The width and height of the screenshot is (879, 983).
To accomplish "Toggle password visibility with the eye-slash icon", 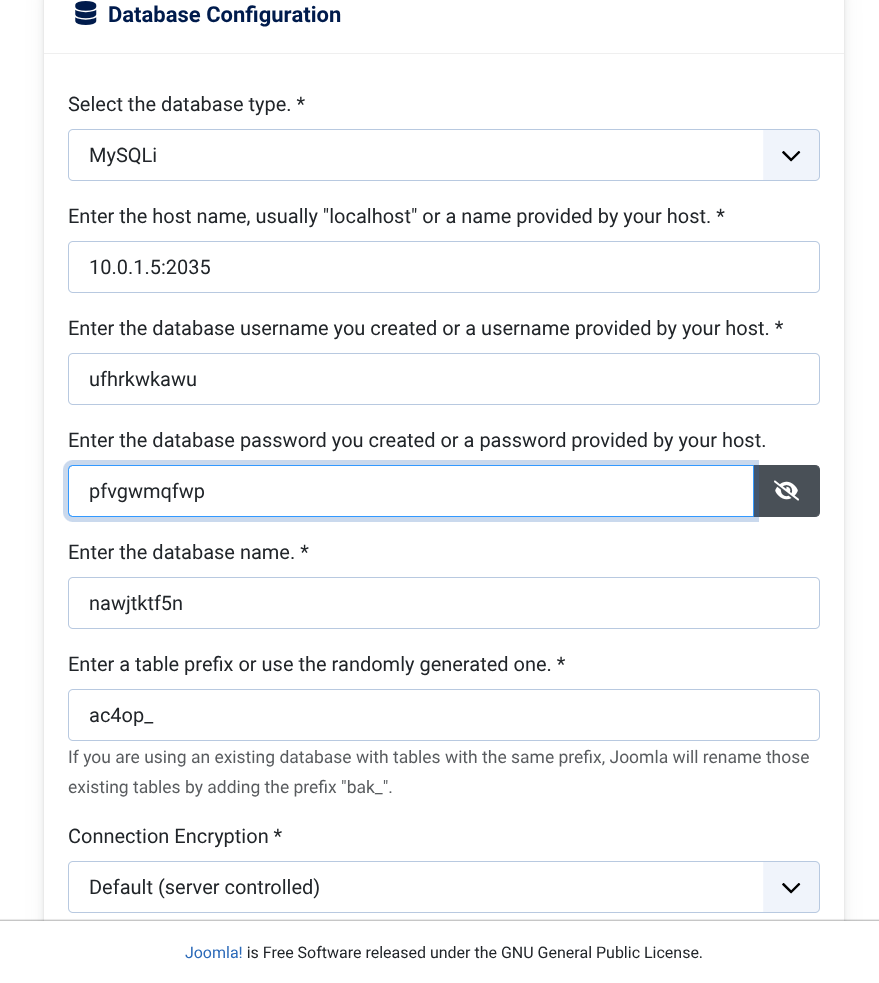I will 787,491.
